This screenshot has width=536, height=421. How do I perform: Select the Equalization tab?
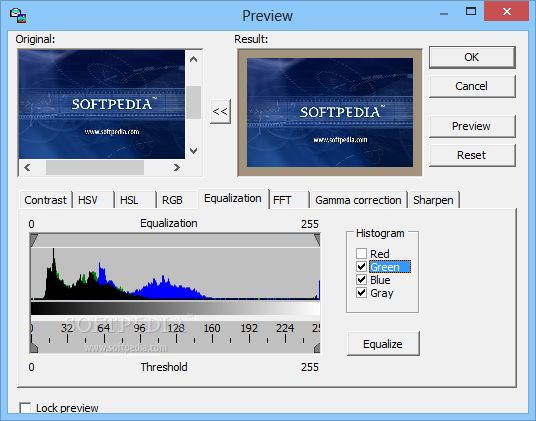233,199
